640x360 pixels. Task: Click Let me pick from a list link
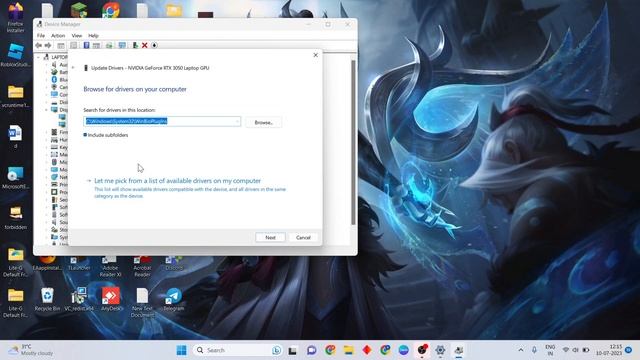(177, 181)
